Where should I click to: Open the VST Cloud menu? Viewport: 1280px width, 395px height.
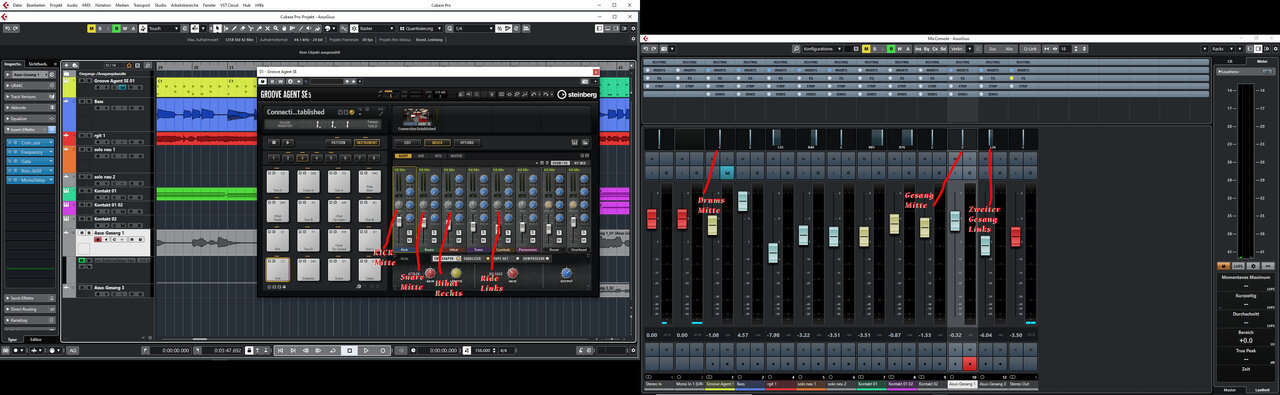tap(229, 5)
